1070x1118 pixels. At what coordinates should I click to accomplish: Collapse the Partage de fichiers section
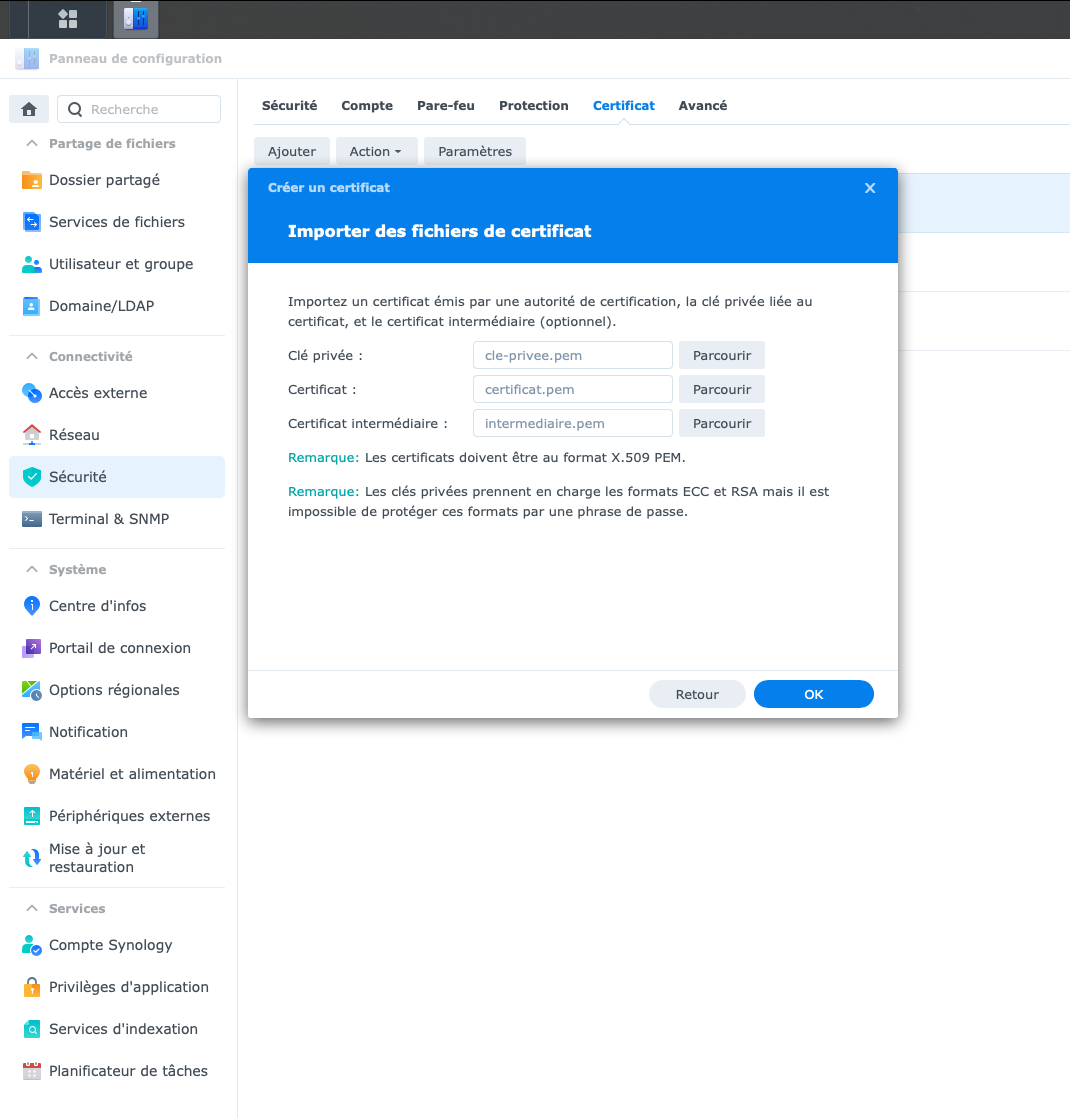pos(32,144)
